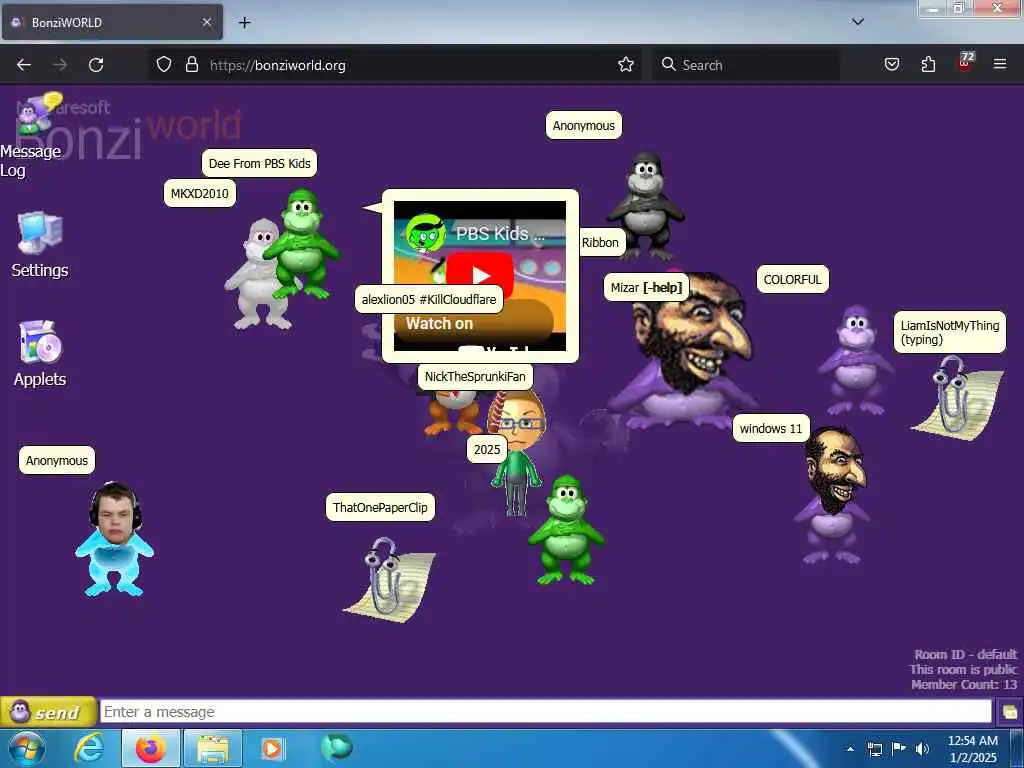Open the Windows Start button

click(26, 748)
